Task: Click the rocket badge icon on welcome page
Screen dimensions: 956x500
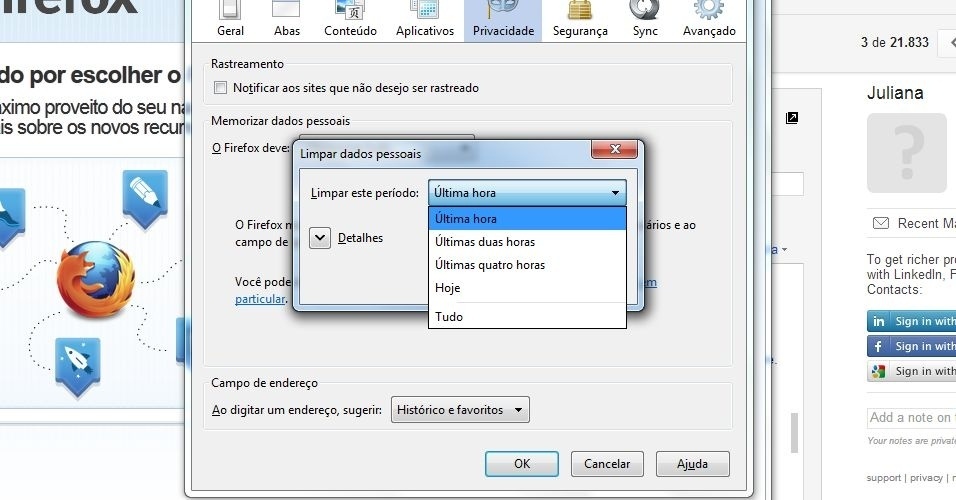Action: pyautogui.click(x=77, y=367)
